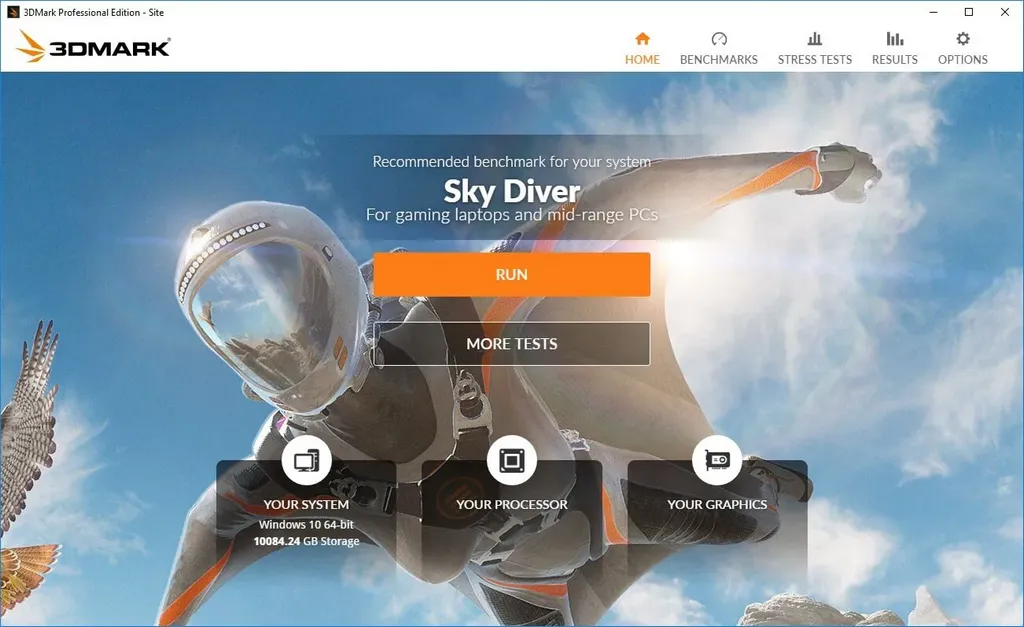Run the Sky Diver benchmark
This screenshot has height=627, width=1024.
click(x=512, y=274)
